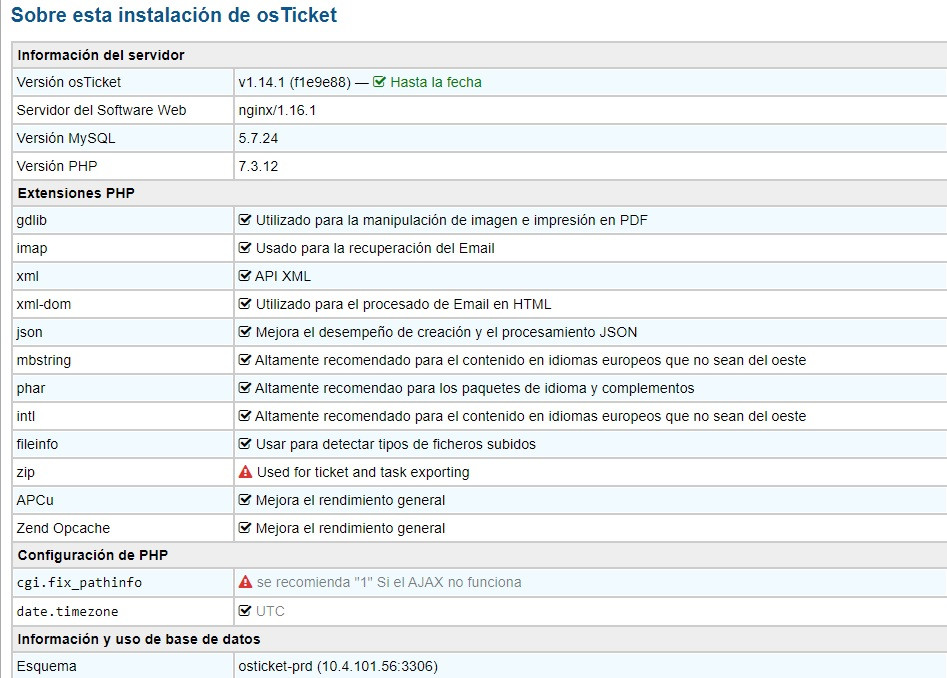
Task: Click the 'Used for ticket and task exporting' text
Action: click(362, 472)
